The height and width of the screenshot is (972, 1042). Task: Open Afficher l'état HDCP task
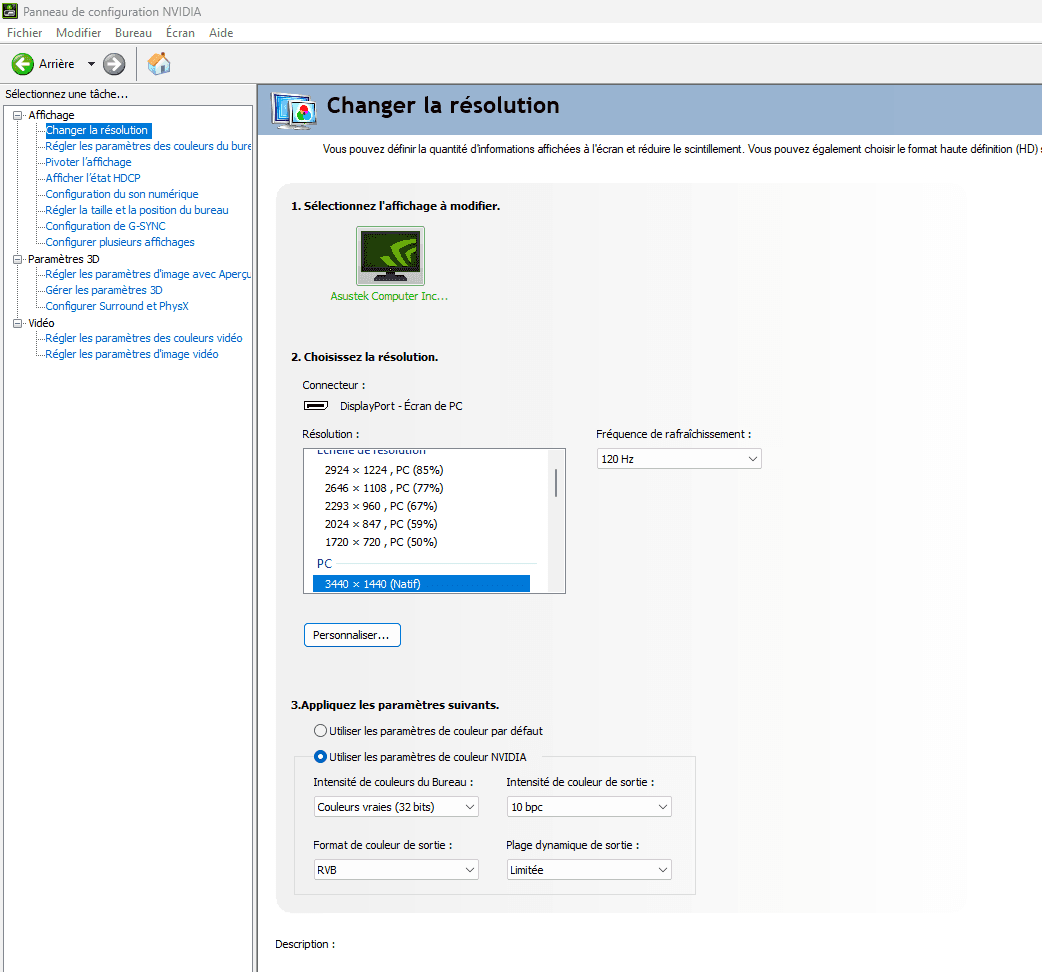pyautogui.click(x=93, y=178)
